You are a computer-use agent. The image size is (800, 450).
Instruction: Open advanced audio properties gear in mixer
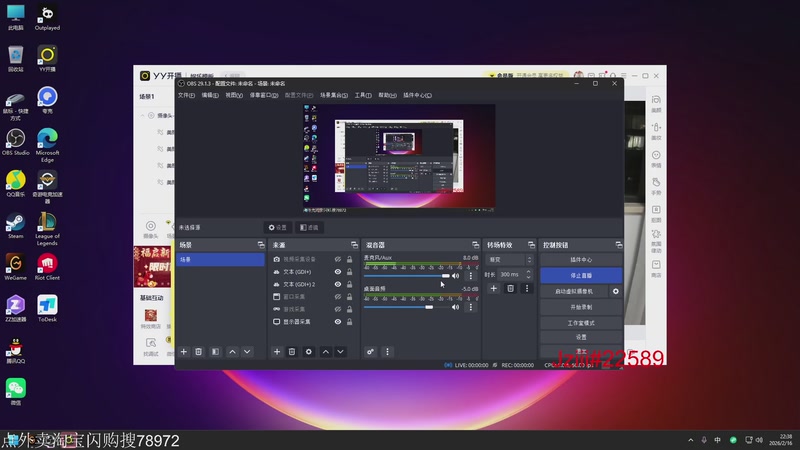point(370,352)
